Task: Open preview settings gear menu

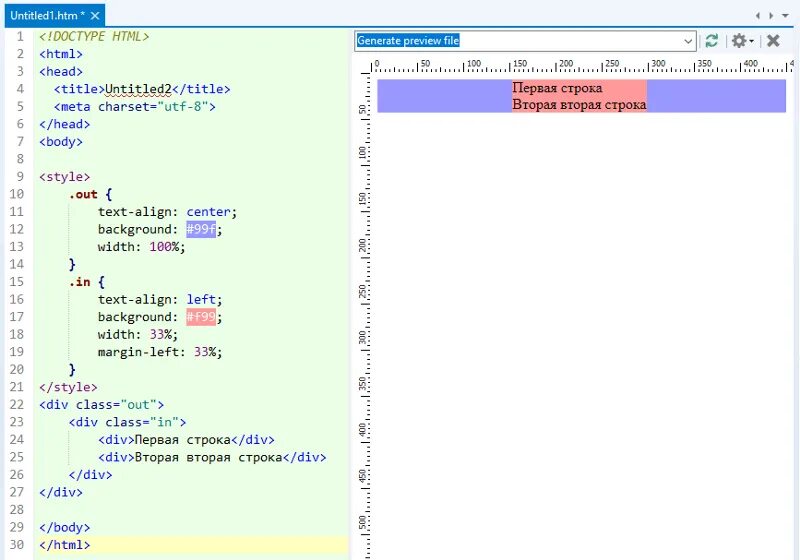Action: (742, 40)
